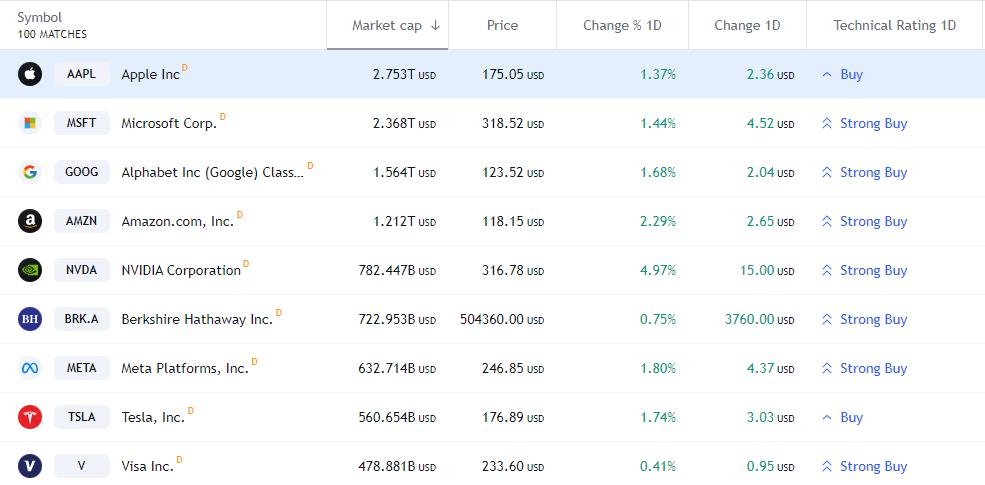Screen dimensions: 985x485
Task: Open the GOOG ticker symbol
Action: [x=82, y=172]
